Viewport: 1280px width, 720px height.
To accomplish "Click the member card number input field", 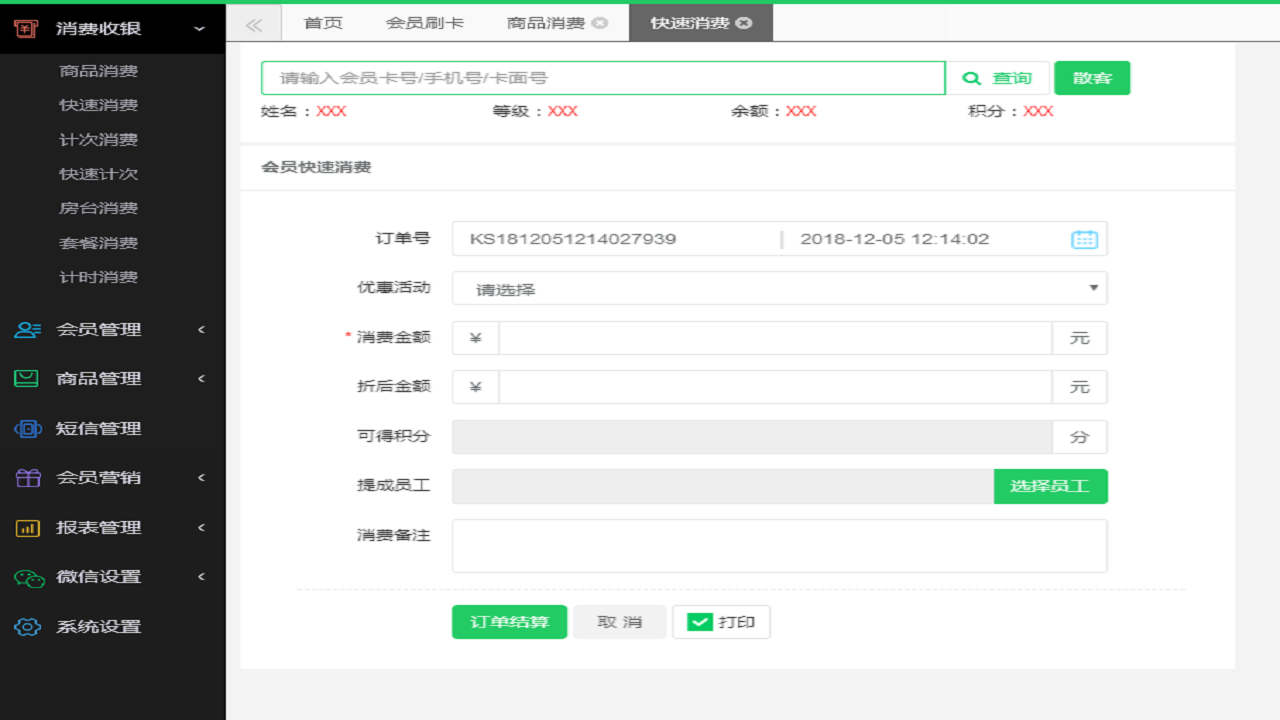I will click(x=602, y=77).
